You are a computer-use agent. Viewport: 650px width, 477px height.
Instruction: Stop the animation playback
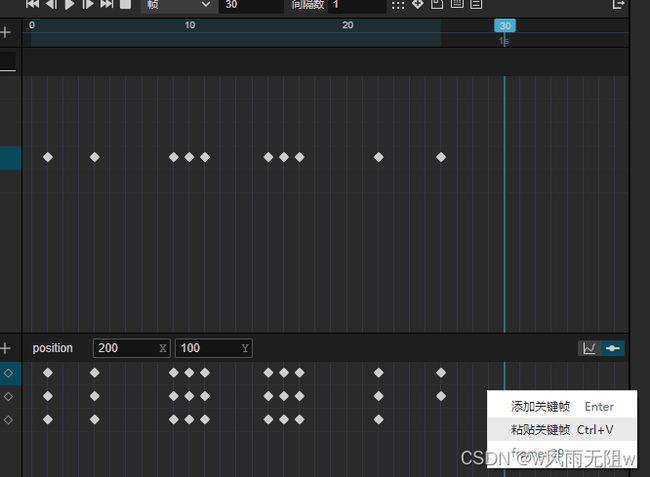pos(125,4)
